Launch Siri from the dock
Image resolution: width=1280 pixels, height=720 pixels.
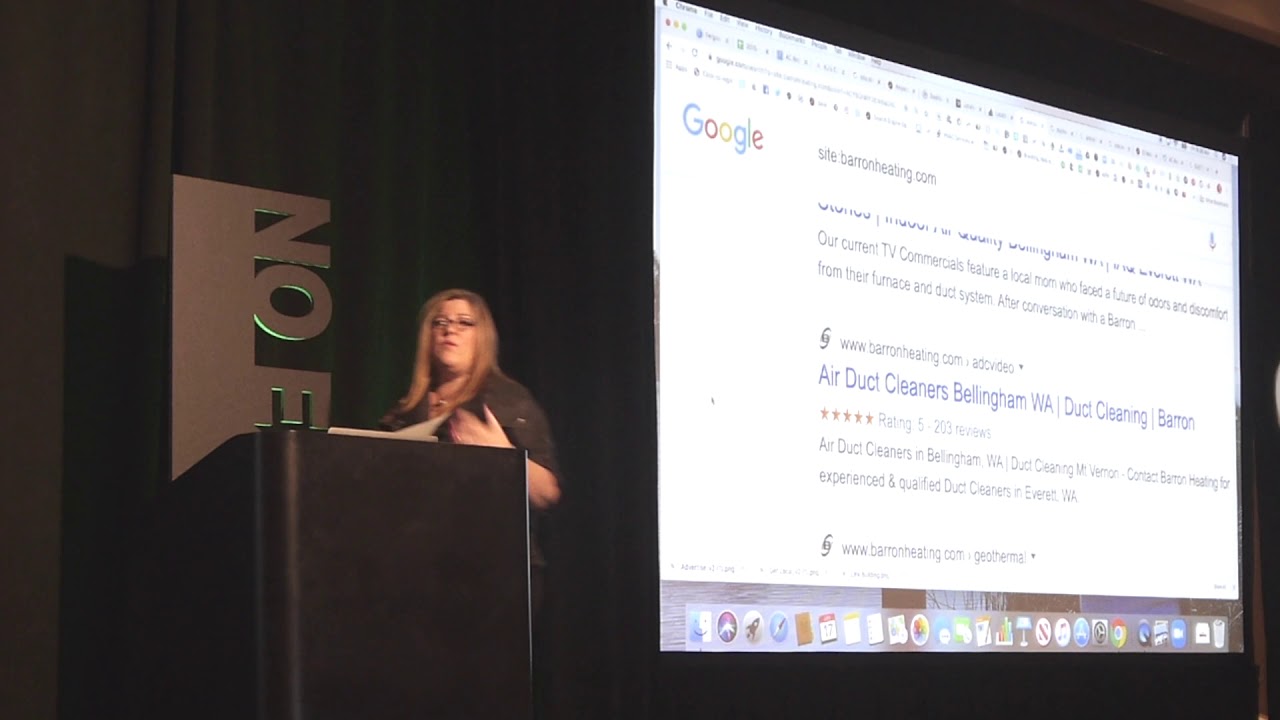tap(727, 629)
